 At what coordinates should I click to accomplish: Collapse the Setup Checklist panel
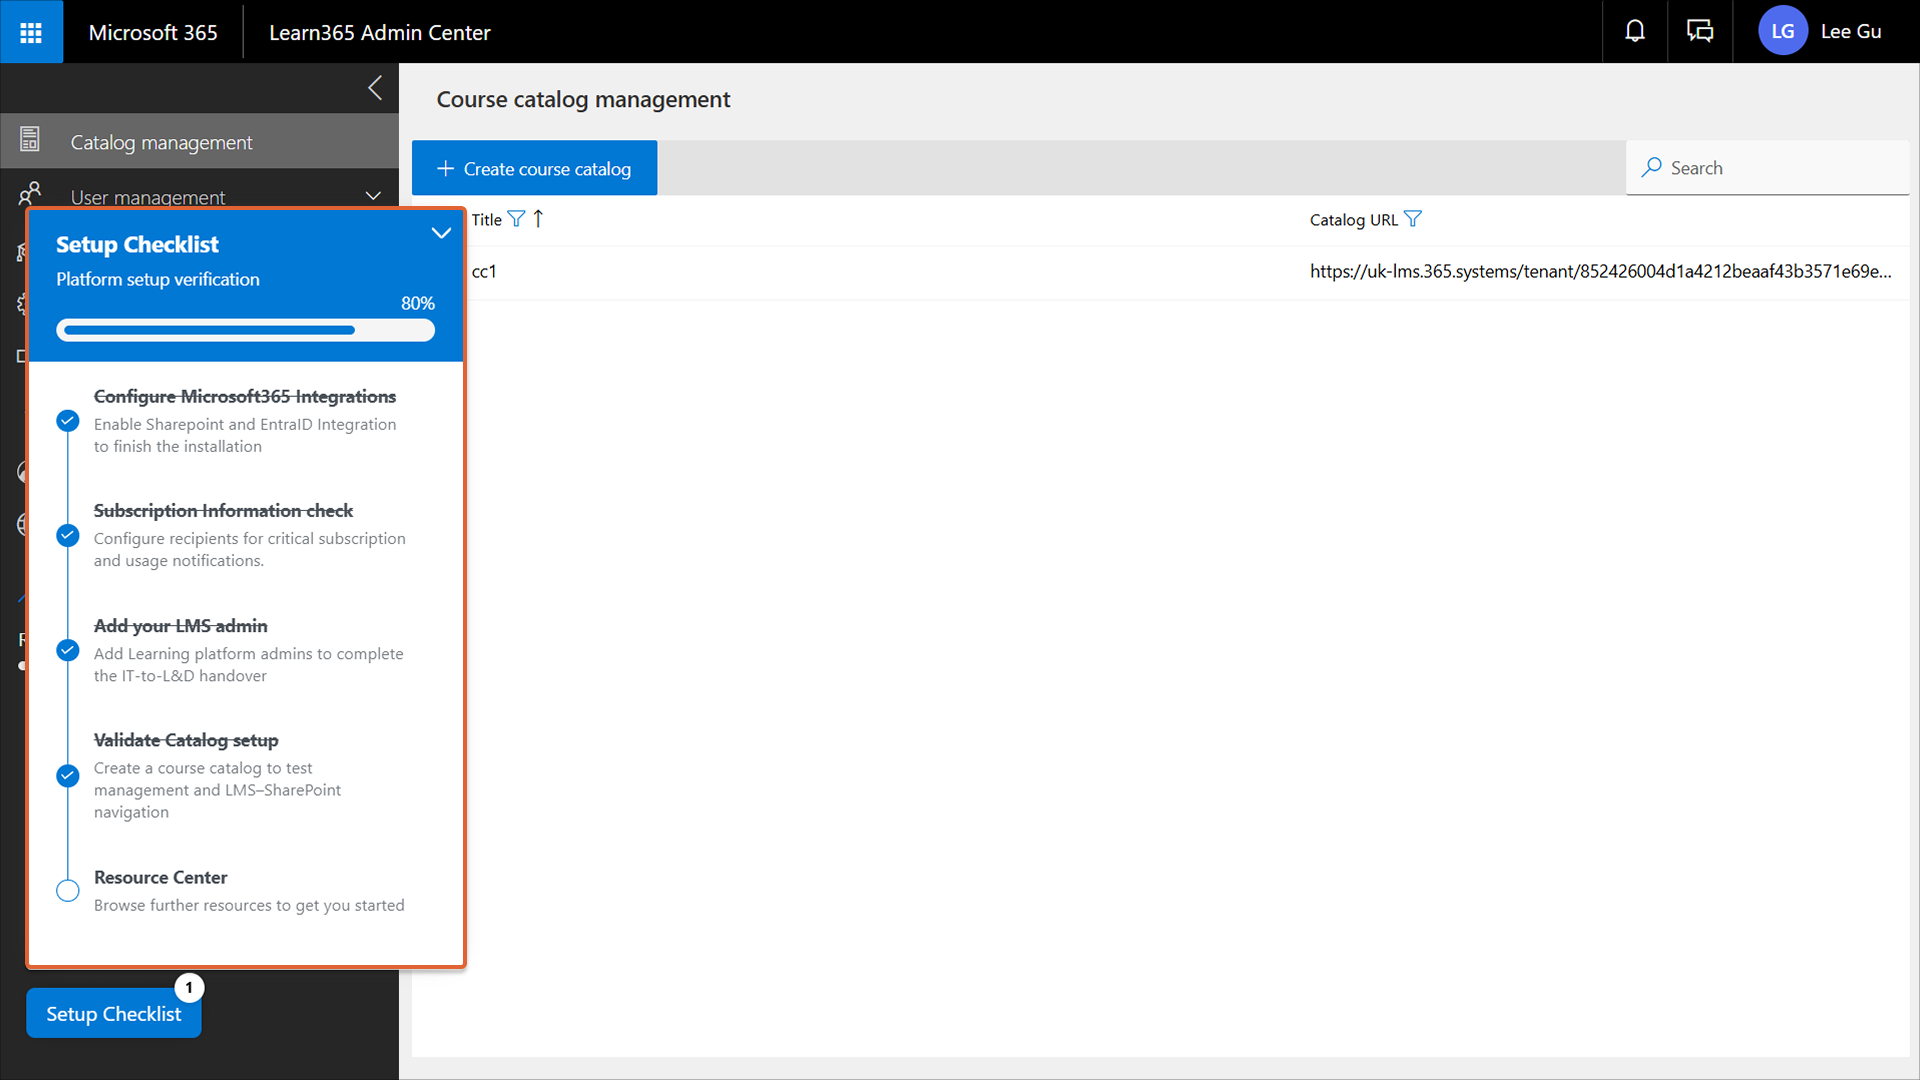click(441, 233)
